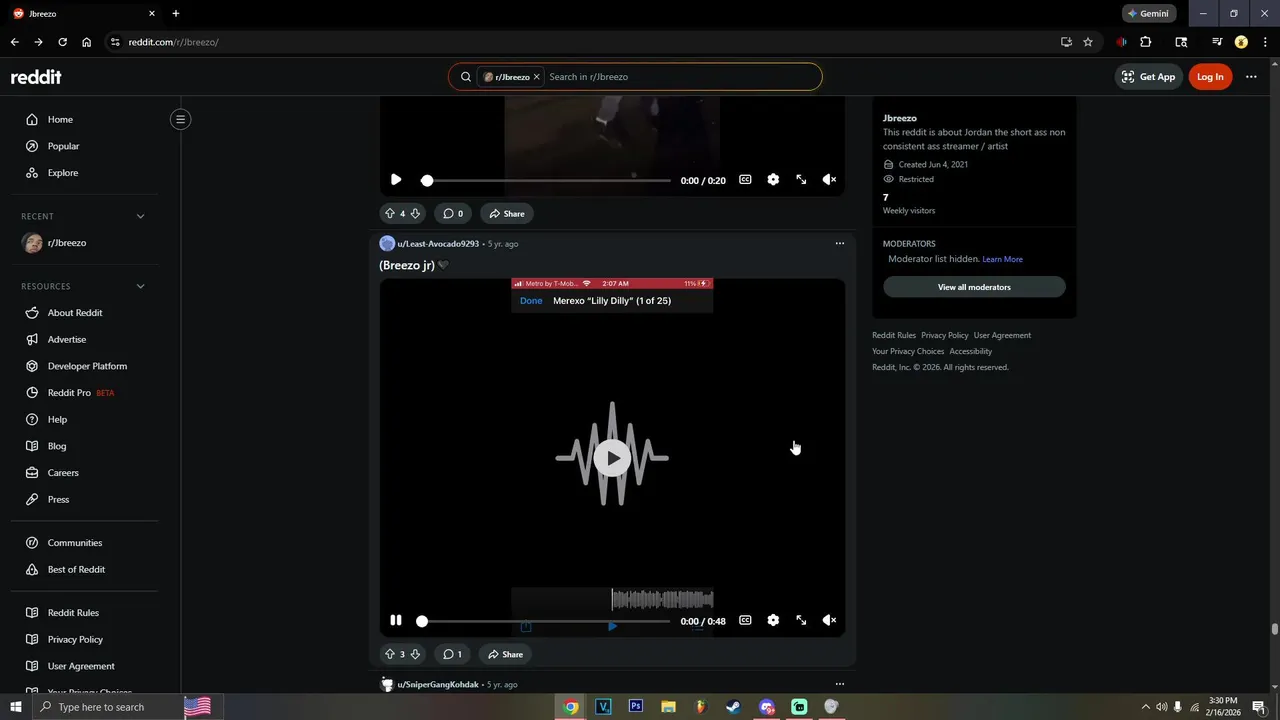Viewport: 1280px width, 720px height.
Task: Open comments on post with 0 comments
Action: (x=453, y=214)
